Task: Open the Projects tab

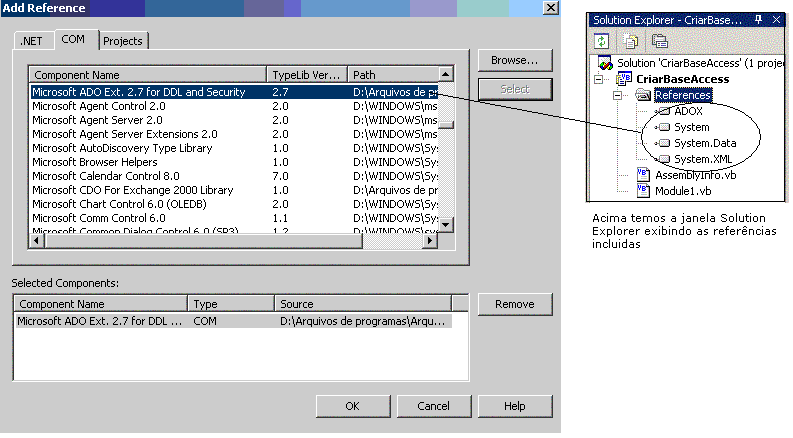Action: 123,41
